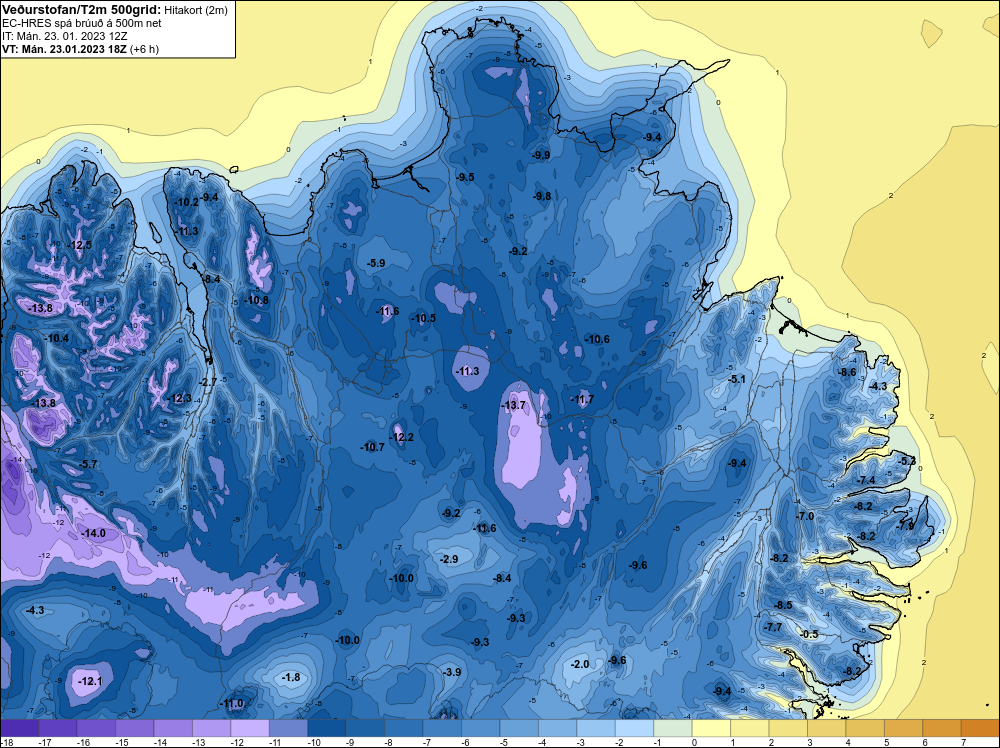
Task: Click the legend scale label 7
Action: click(x=963, y=742)
